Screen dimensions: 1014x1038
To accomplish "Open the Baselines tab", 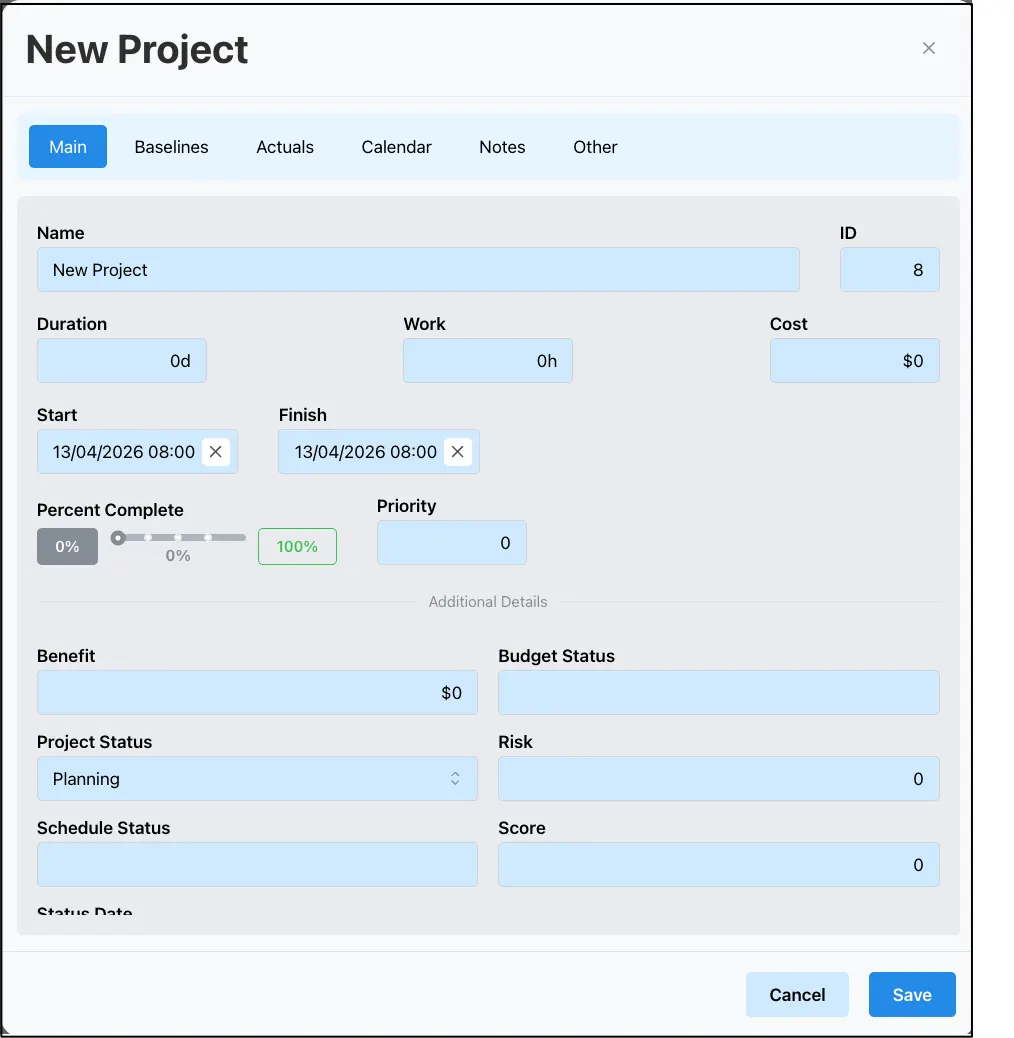I will (171, 146).
